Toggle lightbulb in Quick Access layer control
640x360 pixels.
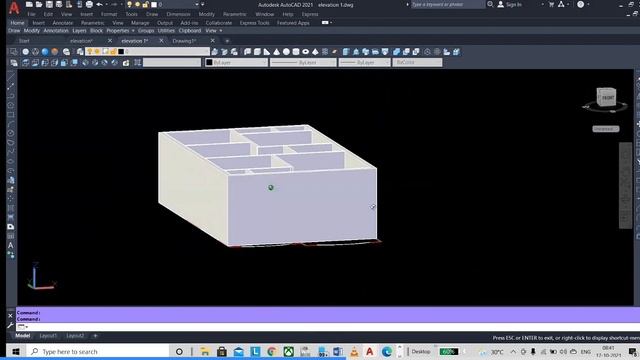(x=129, y=4)
